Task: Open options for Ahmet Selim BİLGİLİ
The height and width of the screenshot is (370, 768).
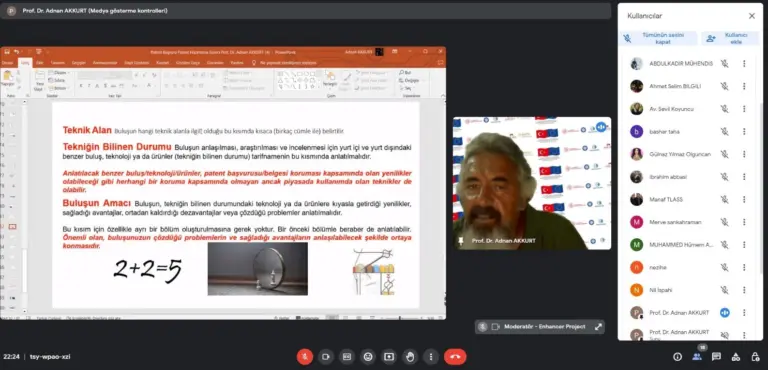Action: coord(744,86)
